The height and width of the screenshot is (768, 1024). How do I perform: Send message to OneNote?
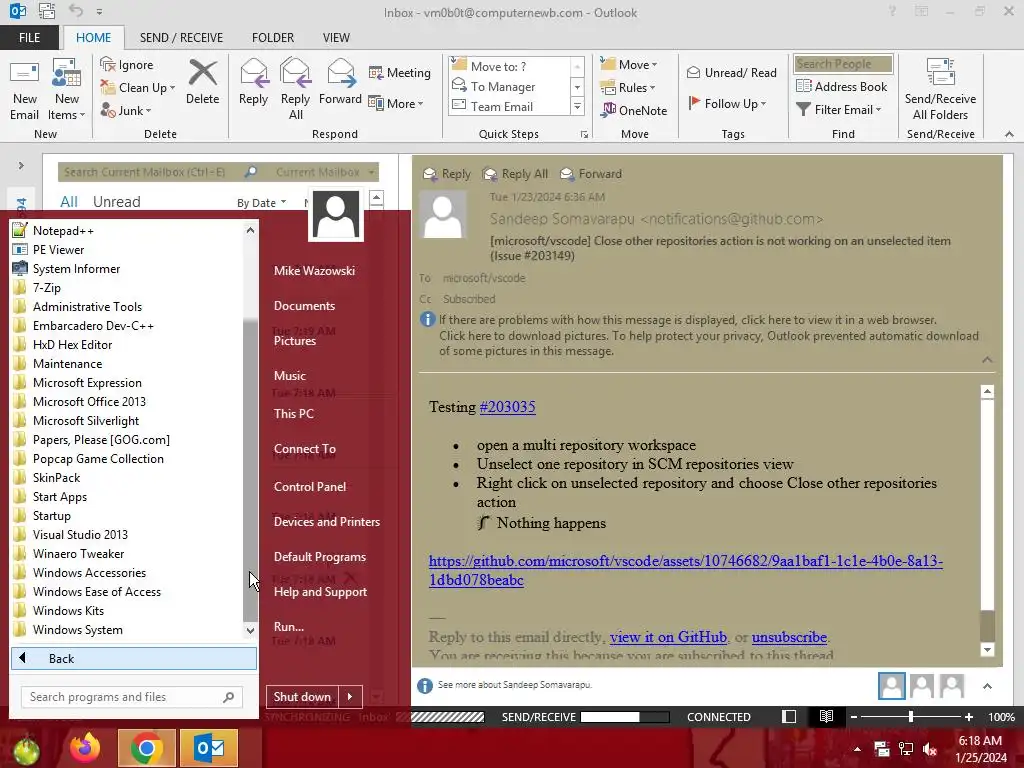pyautogui.click(x=635, y=110)
